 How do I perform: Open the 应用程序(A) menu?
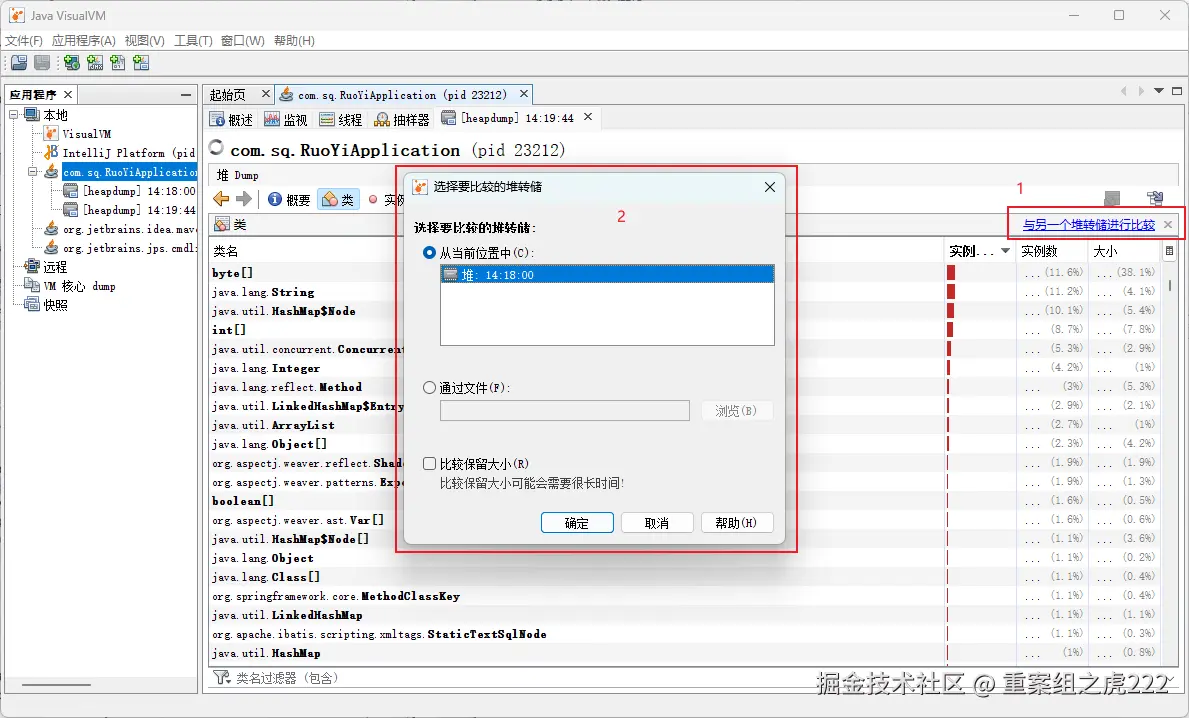(83, 40)
